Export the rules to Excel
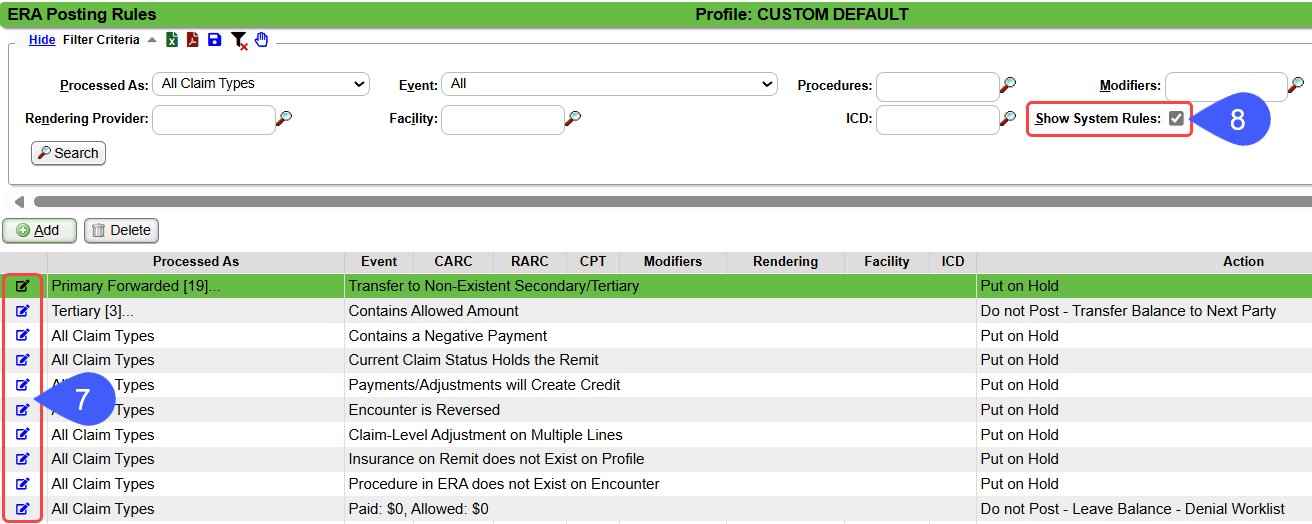Viewport: 1312px width, 524px height. 172,40
